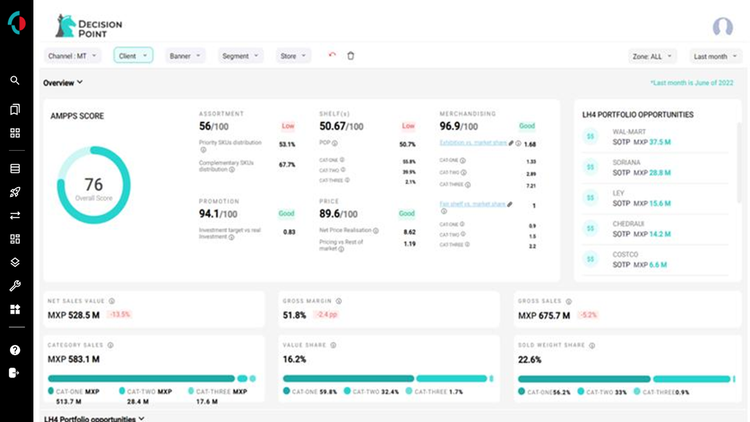Viewport: 750px width, 422px height.
Task: Click the Gross Sales MXP 675.7 M figure
Action: (x=544, y=315)
